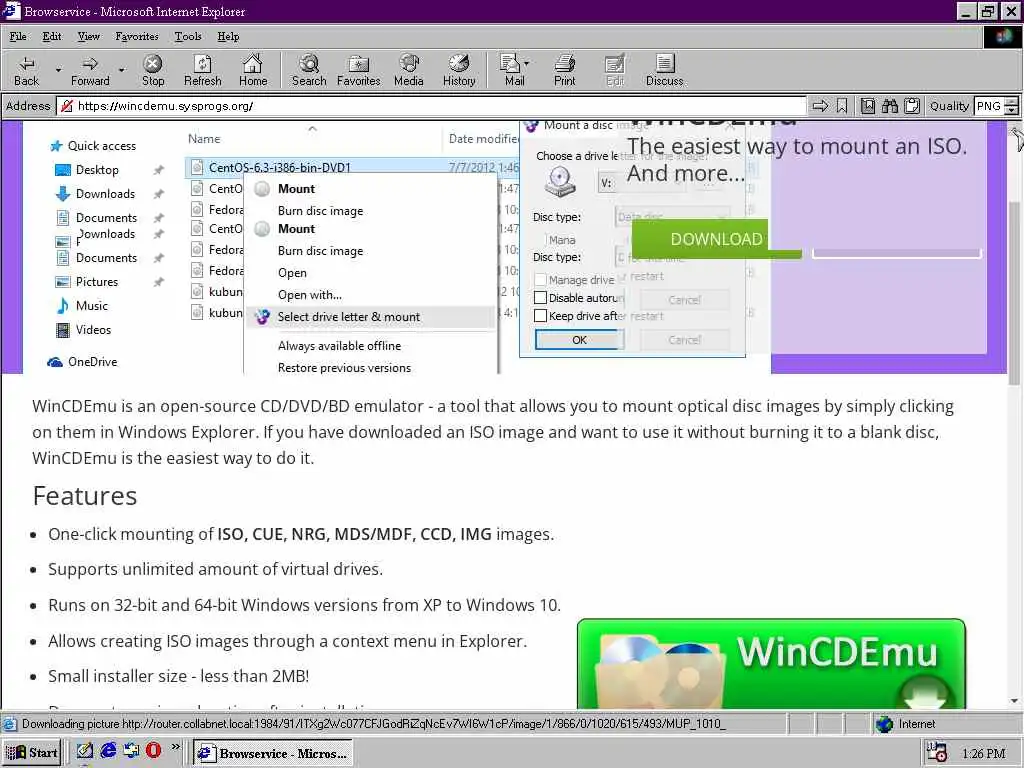Go to the Home page icon
This screenshot has width=1024, height=768.
click(253, 71)
